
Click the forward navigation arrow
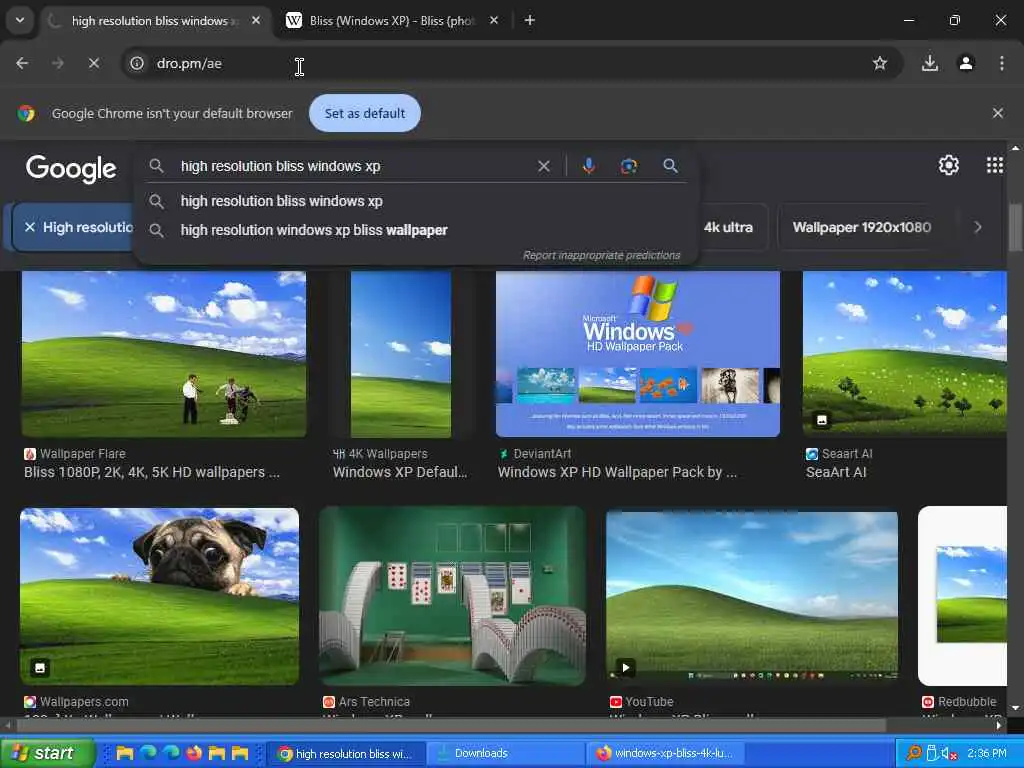57,63
